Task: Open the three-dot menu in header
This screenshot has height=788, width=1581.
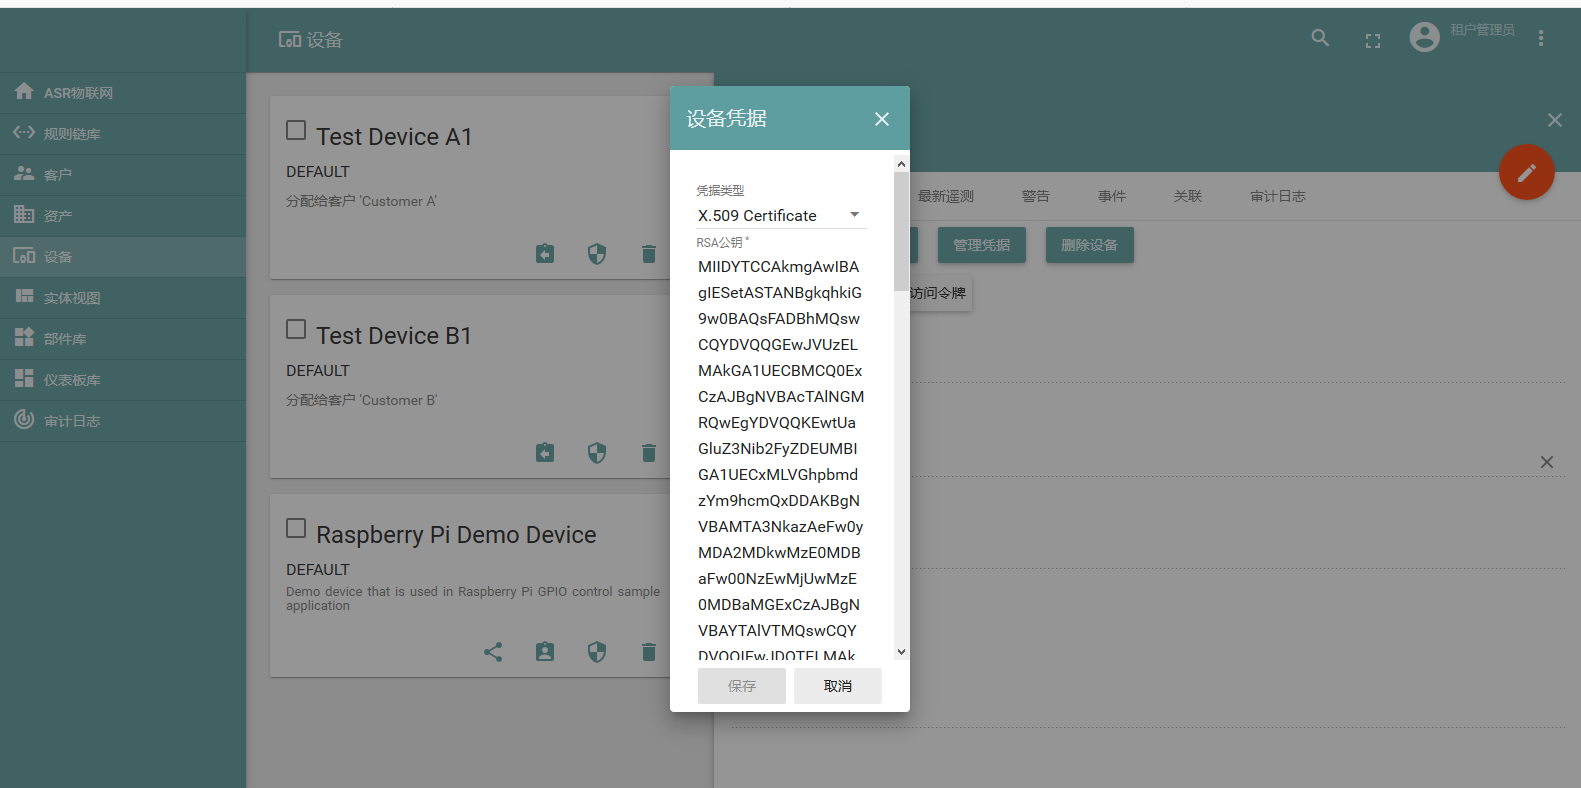Action: [x=1541, y=38]
